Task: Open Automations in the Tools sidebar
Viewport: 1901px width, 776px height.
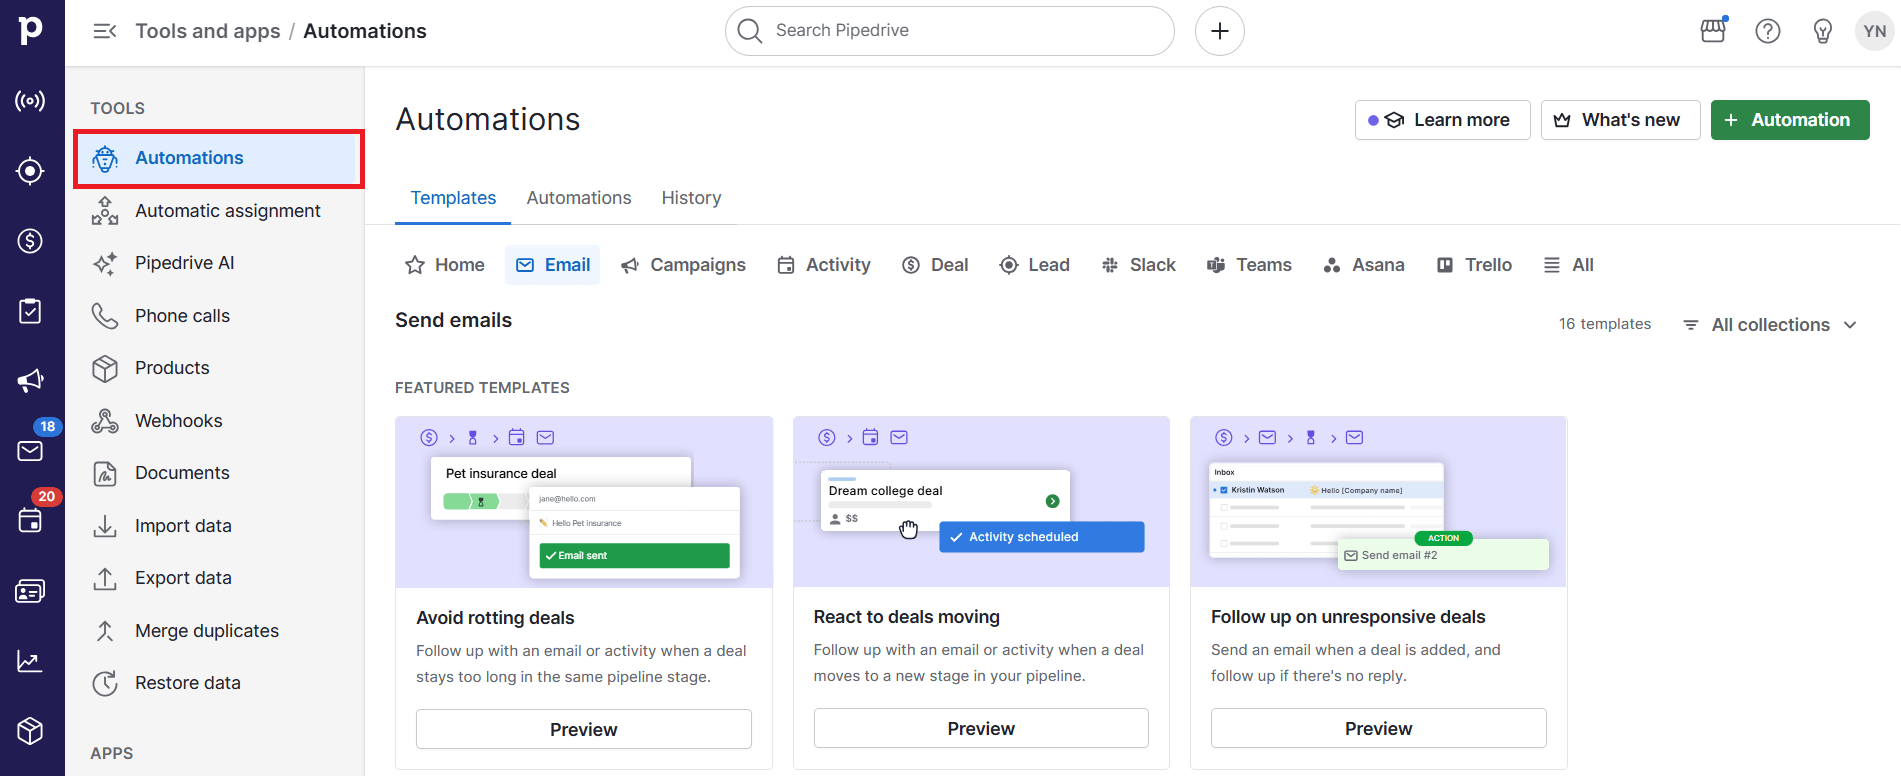Action: coord(219,158)
